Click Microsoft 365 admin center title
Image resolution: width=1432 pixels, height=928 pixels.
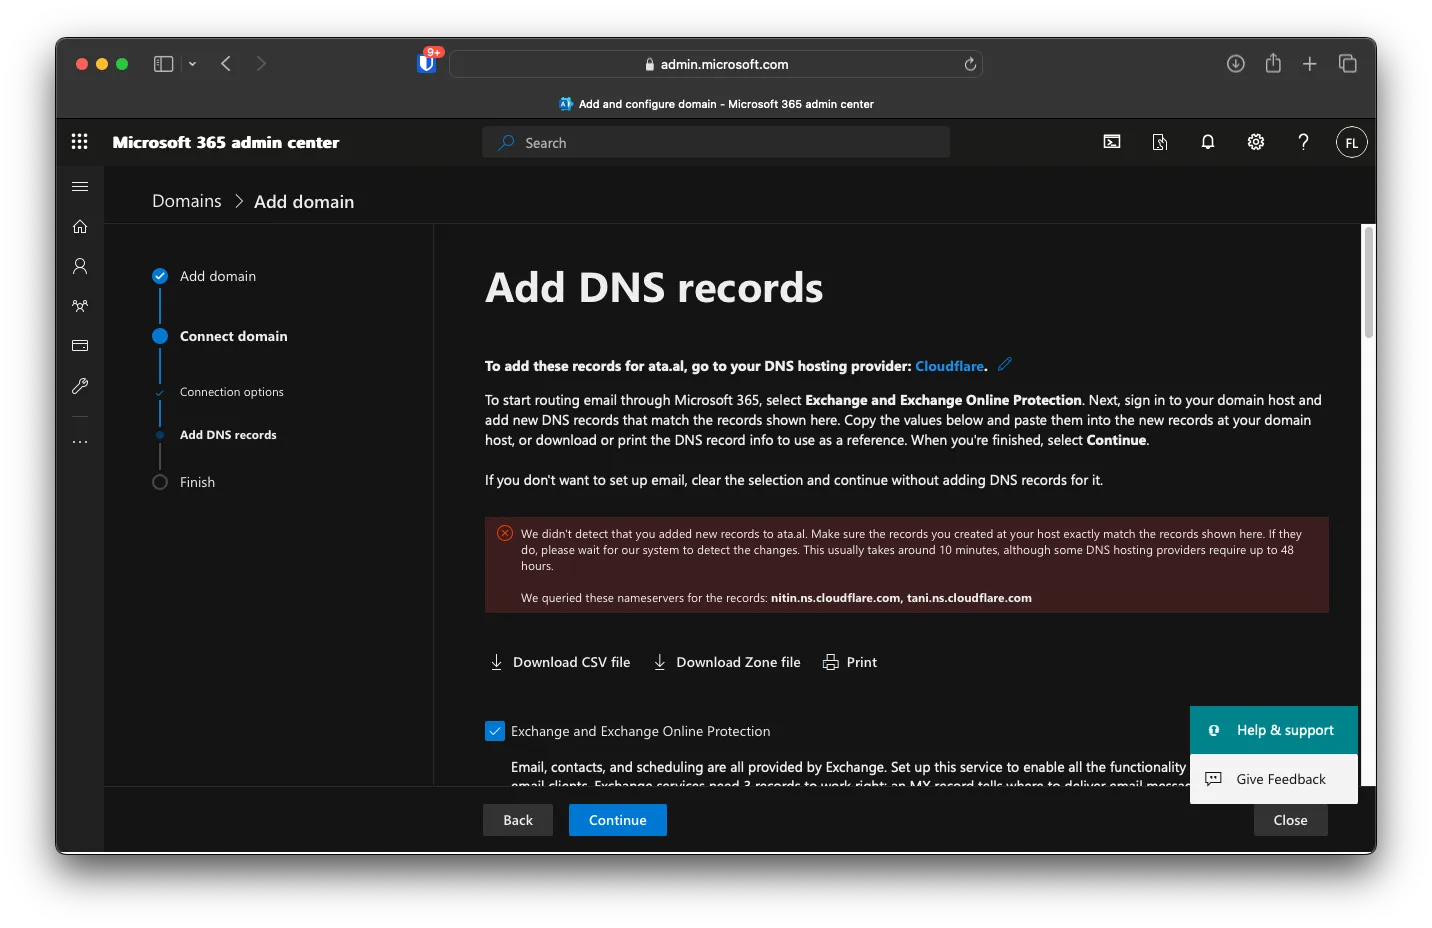pos(226,142)
